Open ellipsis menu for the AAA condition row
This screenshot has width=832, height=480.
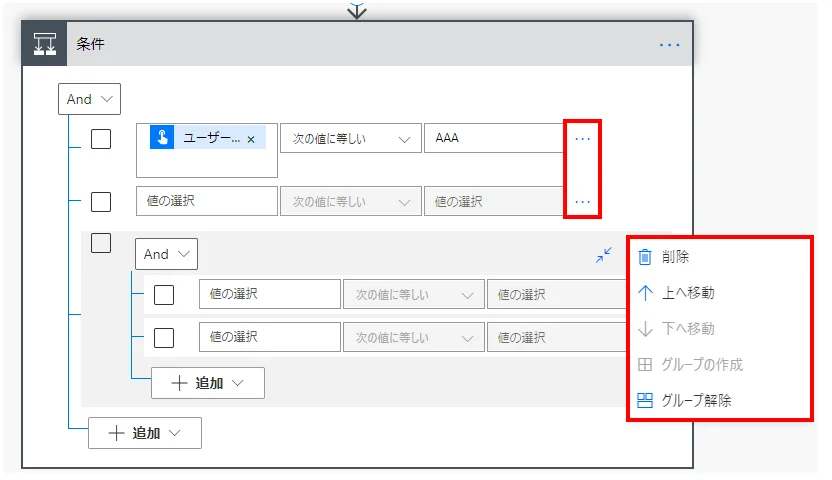(582, 138)
